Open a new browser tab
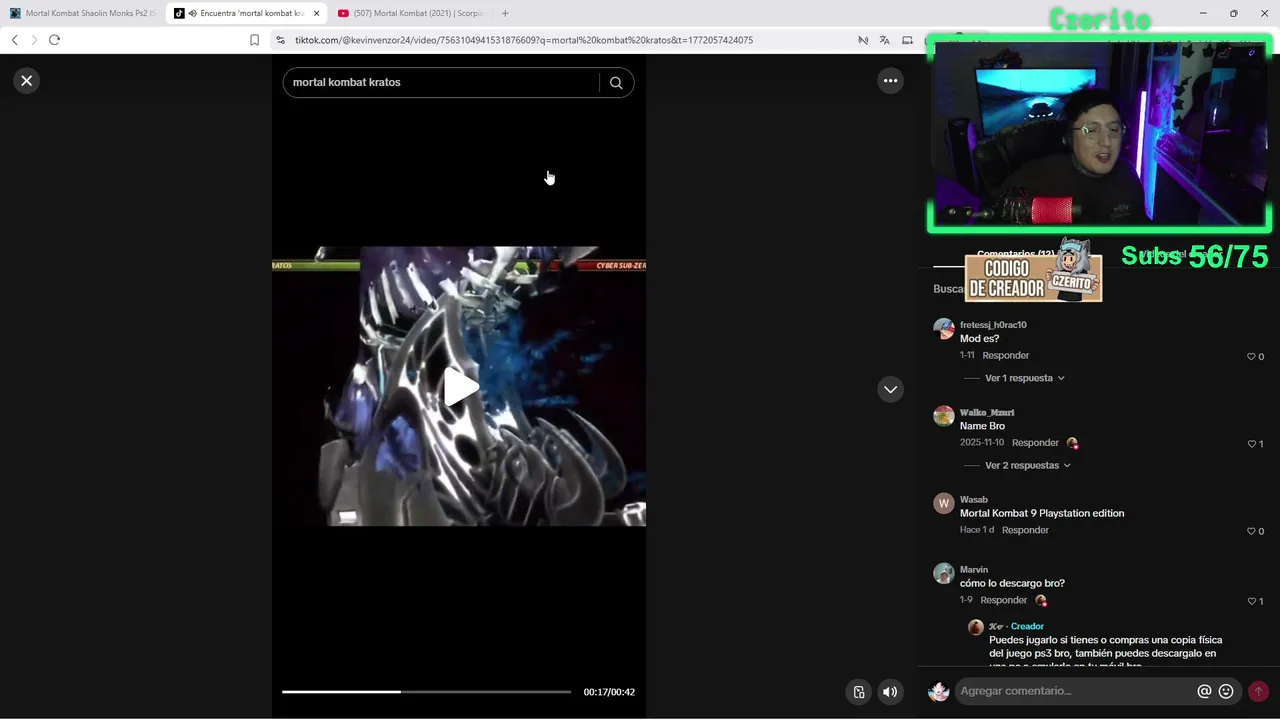This screenshot has height=720, width=1280. (505, 13)
